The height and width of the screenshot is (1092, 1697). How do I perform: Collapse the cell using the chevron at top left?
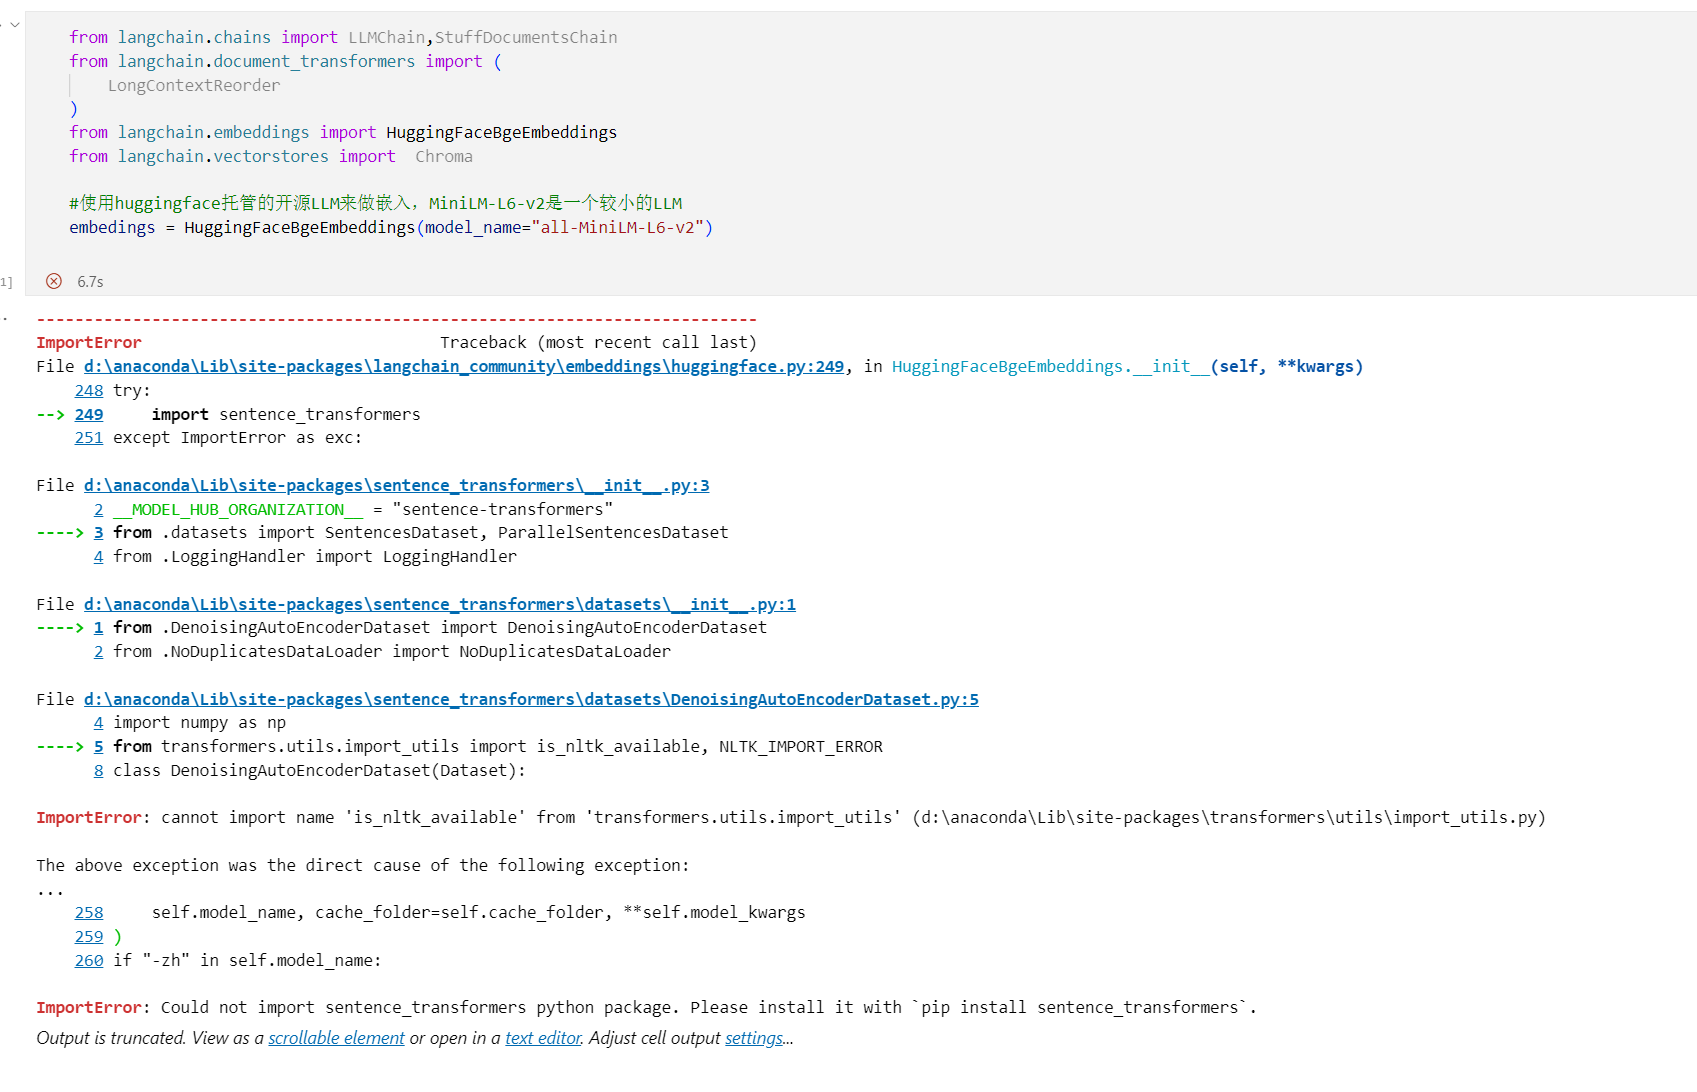[14, 25]
